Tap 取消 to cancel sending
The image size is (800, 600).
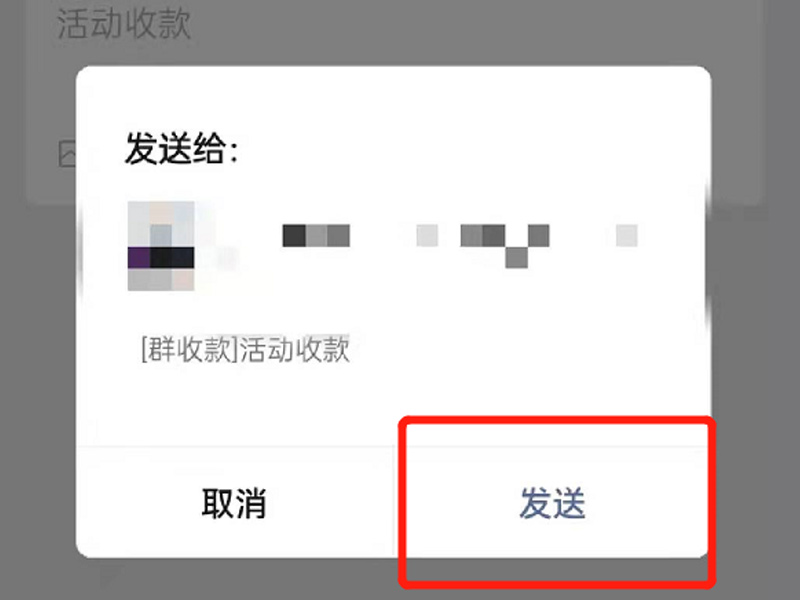(234, 504)
